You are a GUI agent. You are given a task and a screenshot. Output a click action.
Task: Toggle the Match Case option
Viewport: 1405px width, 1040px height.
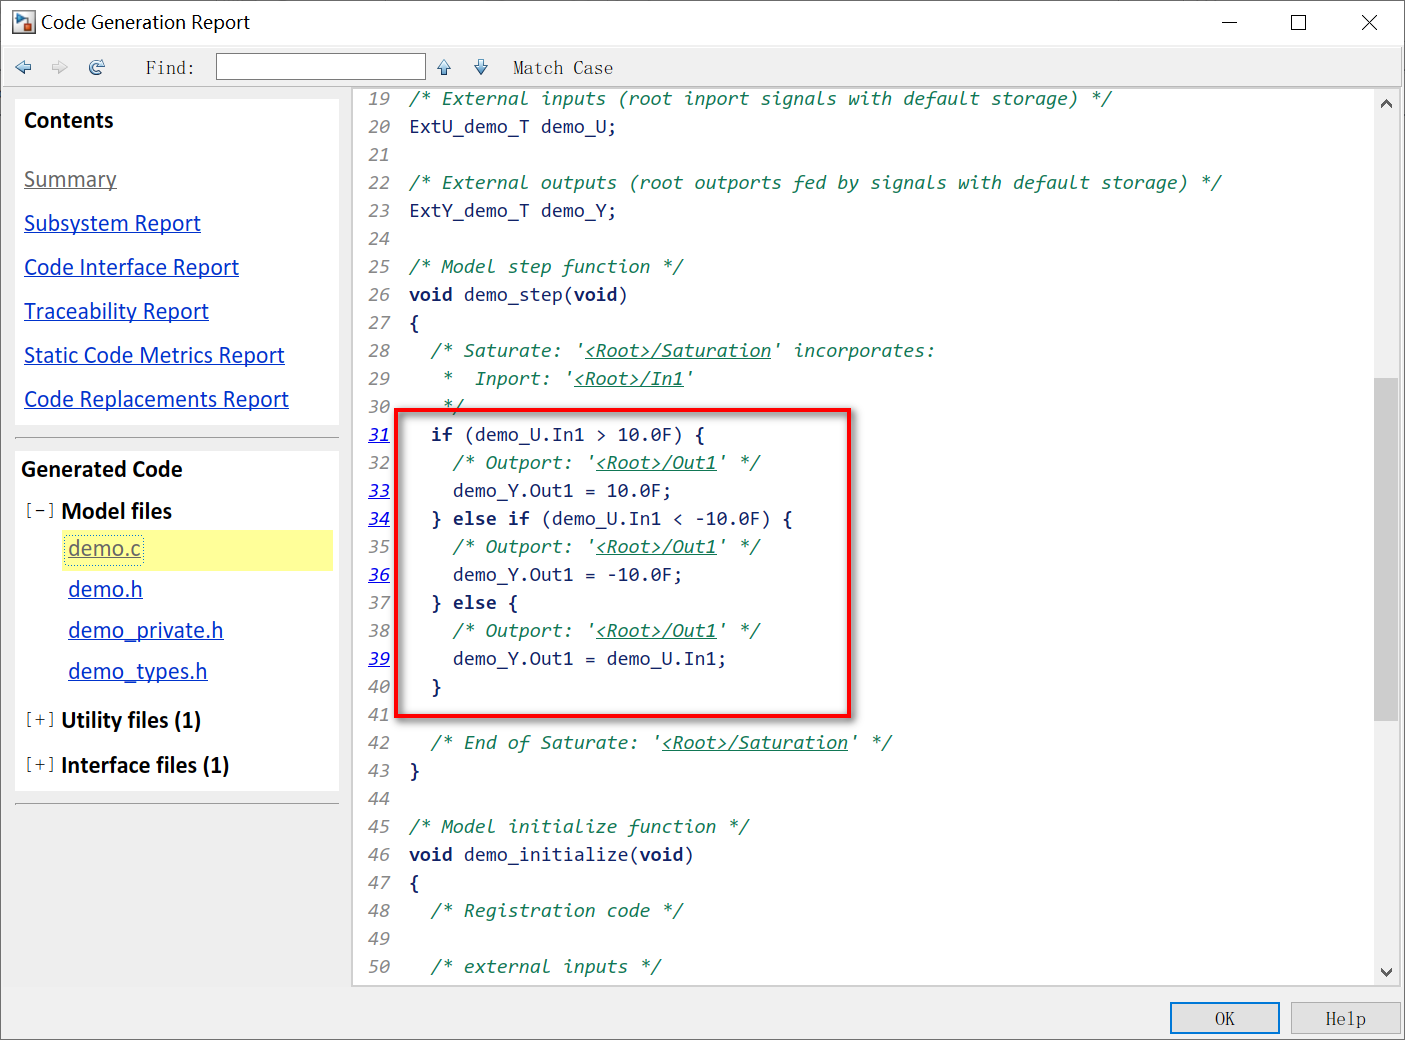pos(563,68)
